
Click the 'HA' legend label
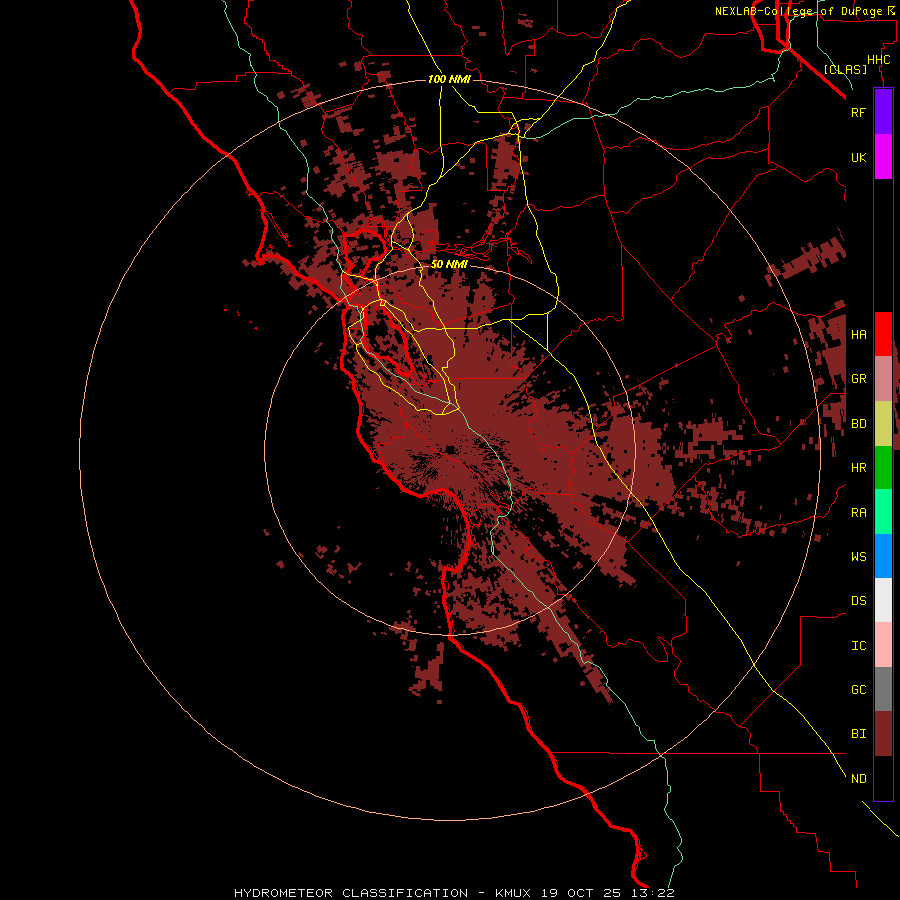click(x=858, y=335)
